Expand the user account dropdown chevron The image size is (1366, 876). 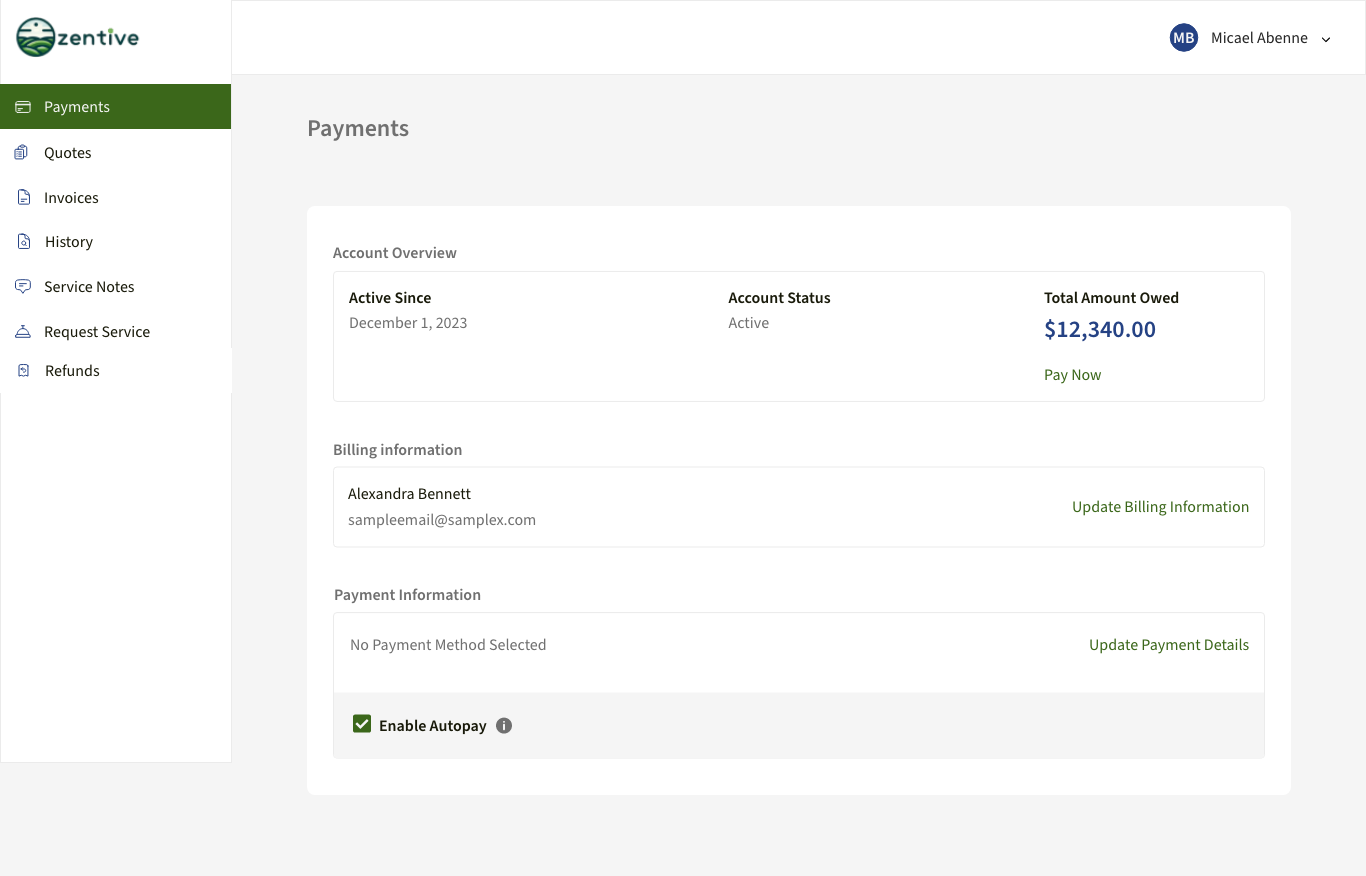coord(1326,40)
